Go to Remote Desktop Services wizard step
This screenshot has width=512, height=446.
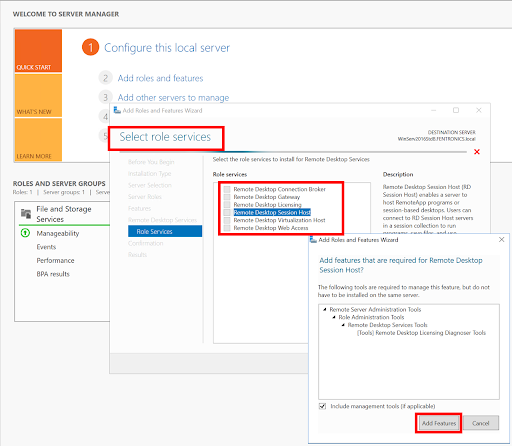[162, 220]
